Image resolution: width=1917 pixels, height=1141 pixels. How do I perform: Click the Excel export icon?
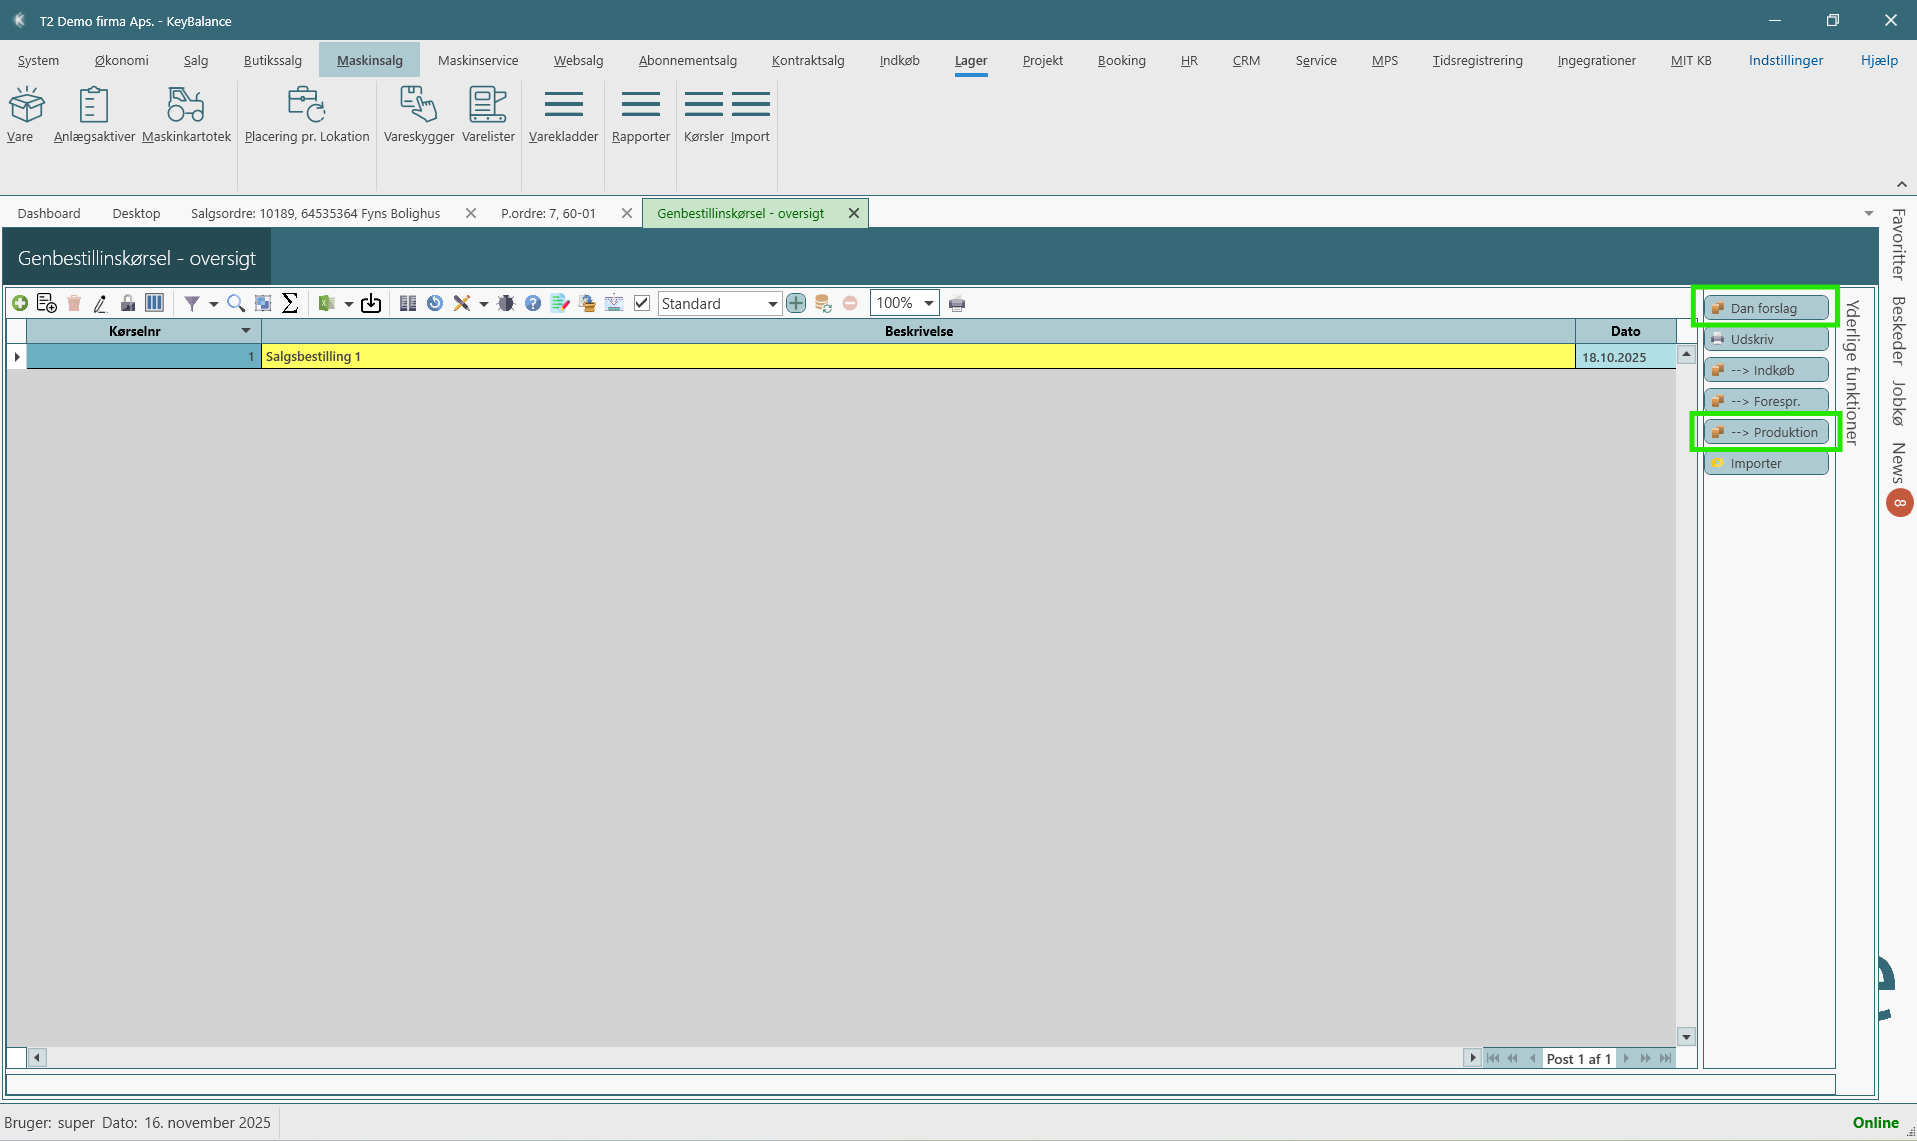pos(326,303)
